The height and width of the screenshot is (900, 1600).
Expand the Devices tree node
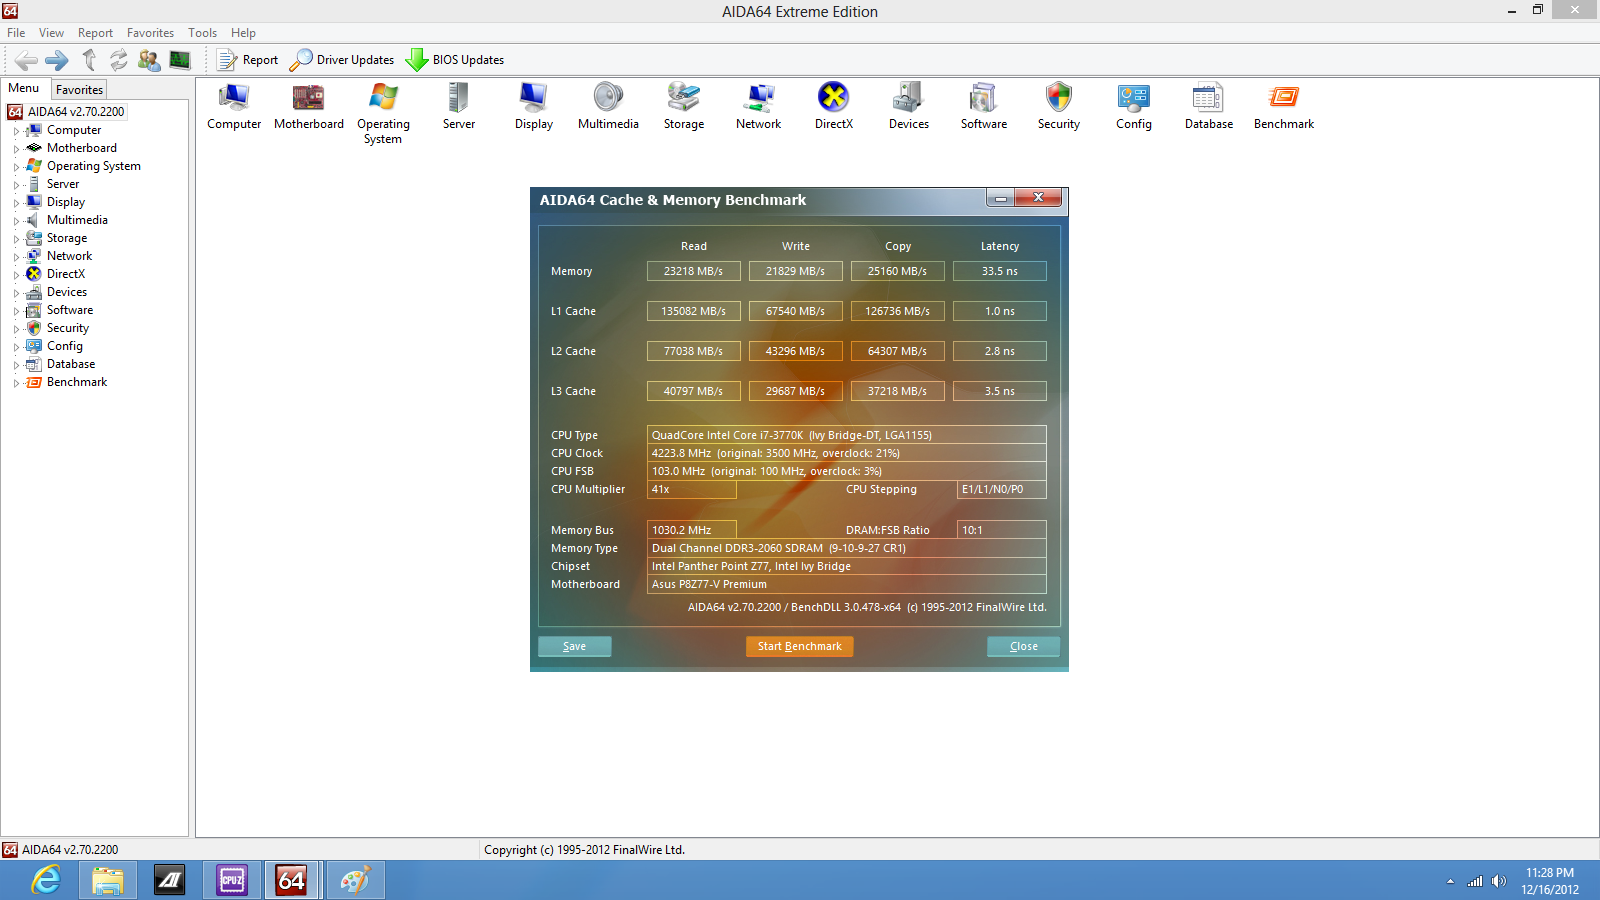[x=16, y=293]
